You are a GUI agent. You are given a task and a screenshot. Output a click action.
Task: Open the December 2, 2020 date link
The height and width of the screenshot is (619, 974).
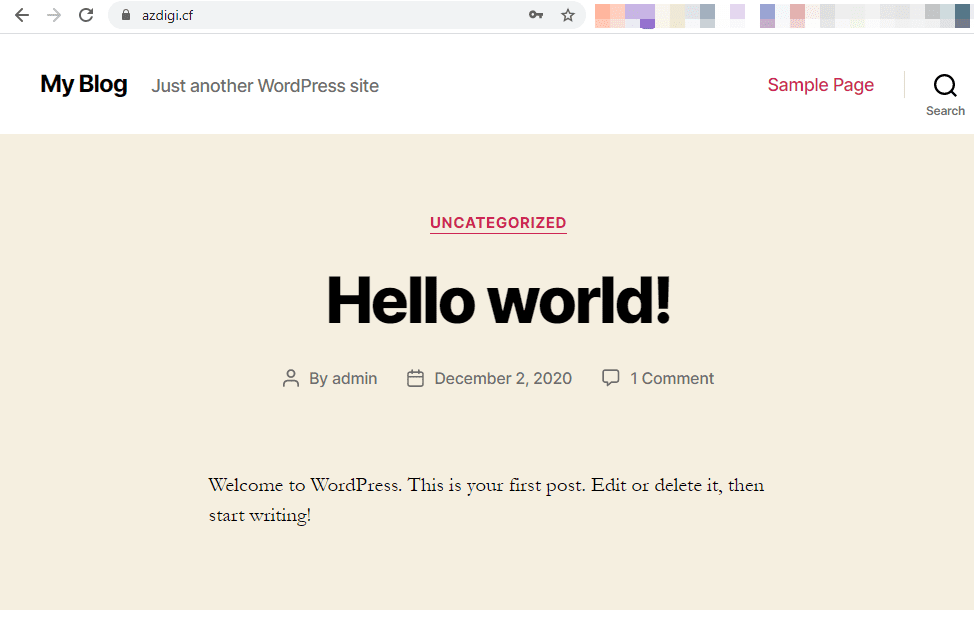point(503,378)
